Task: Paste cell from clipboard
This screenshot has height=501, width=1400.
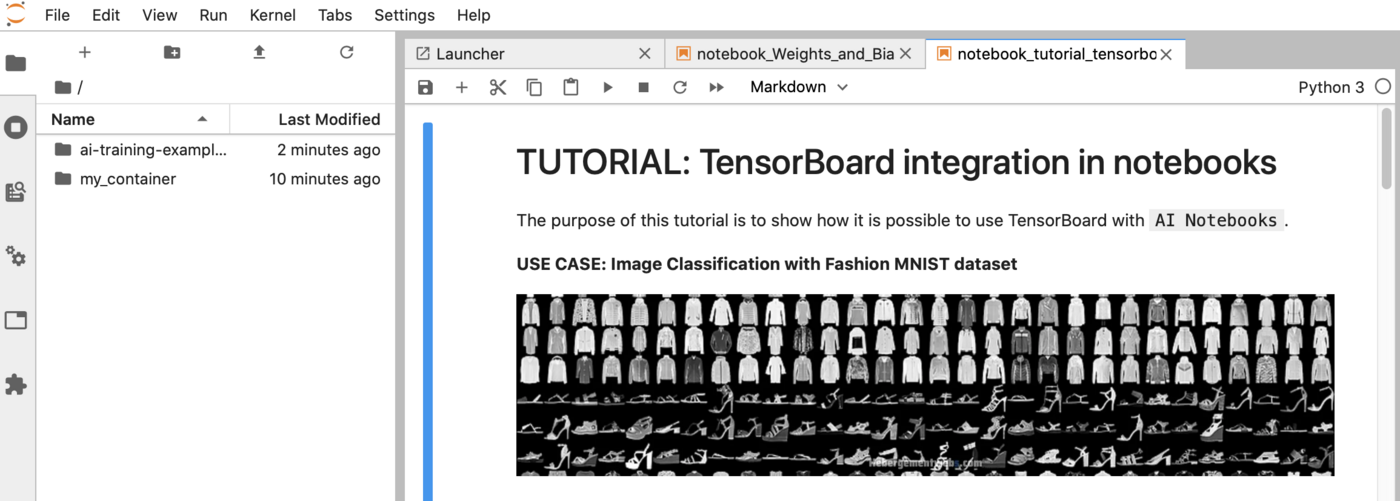Action: [x=570, y=87]
